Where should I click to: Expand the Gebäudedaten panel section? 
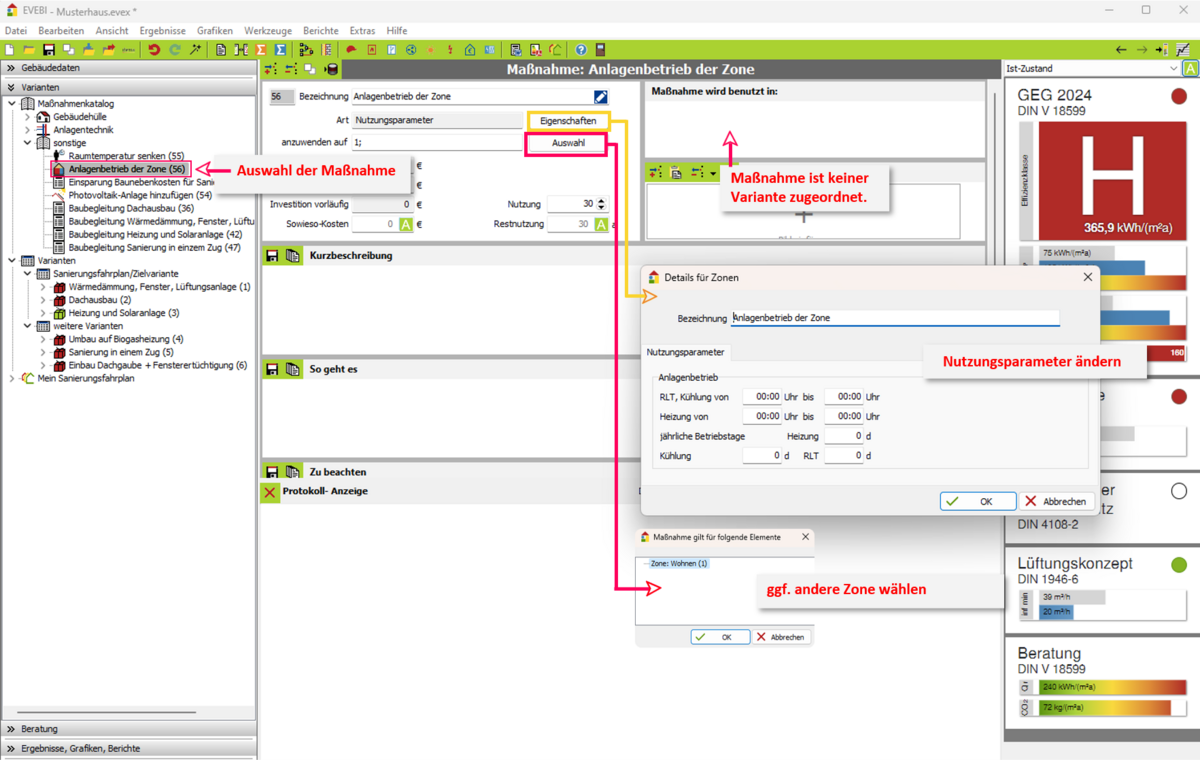pos(11,68)
